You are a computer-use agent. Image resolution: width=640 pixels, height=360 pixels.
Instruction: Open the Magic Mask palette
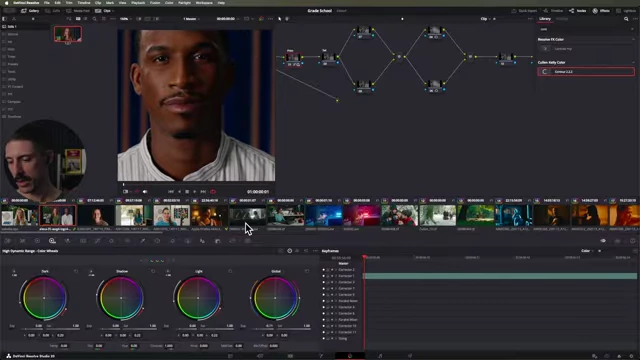188,241
